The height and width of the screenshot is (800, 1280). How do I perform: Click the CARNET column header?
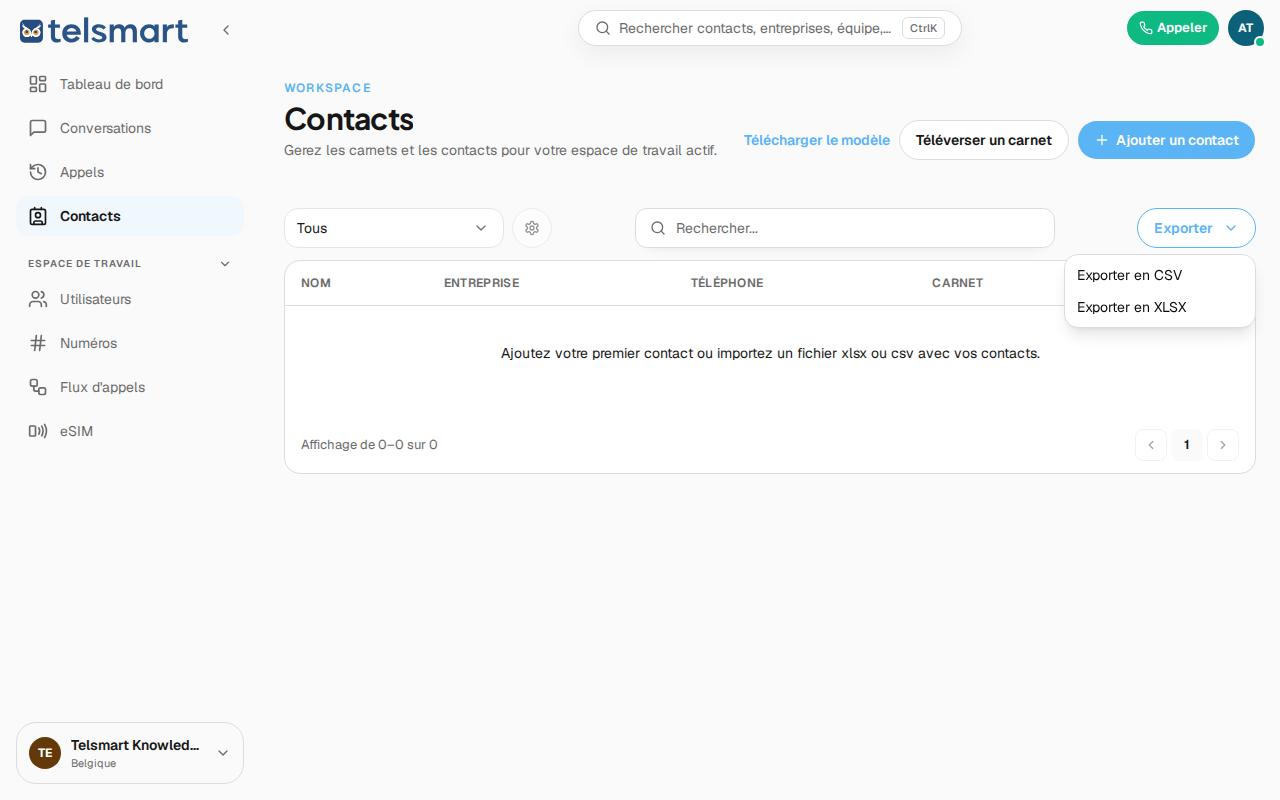coord(957,283)
